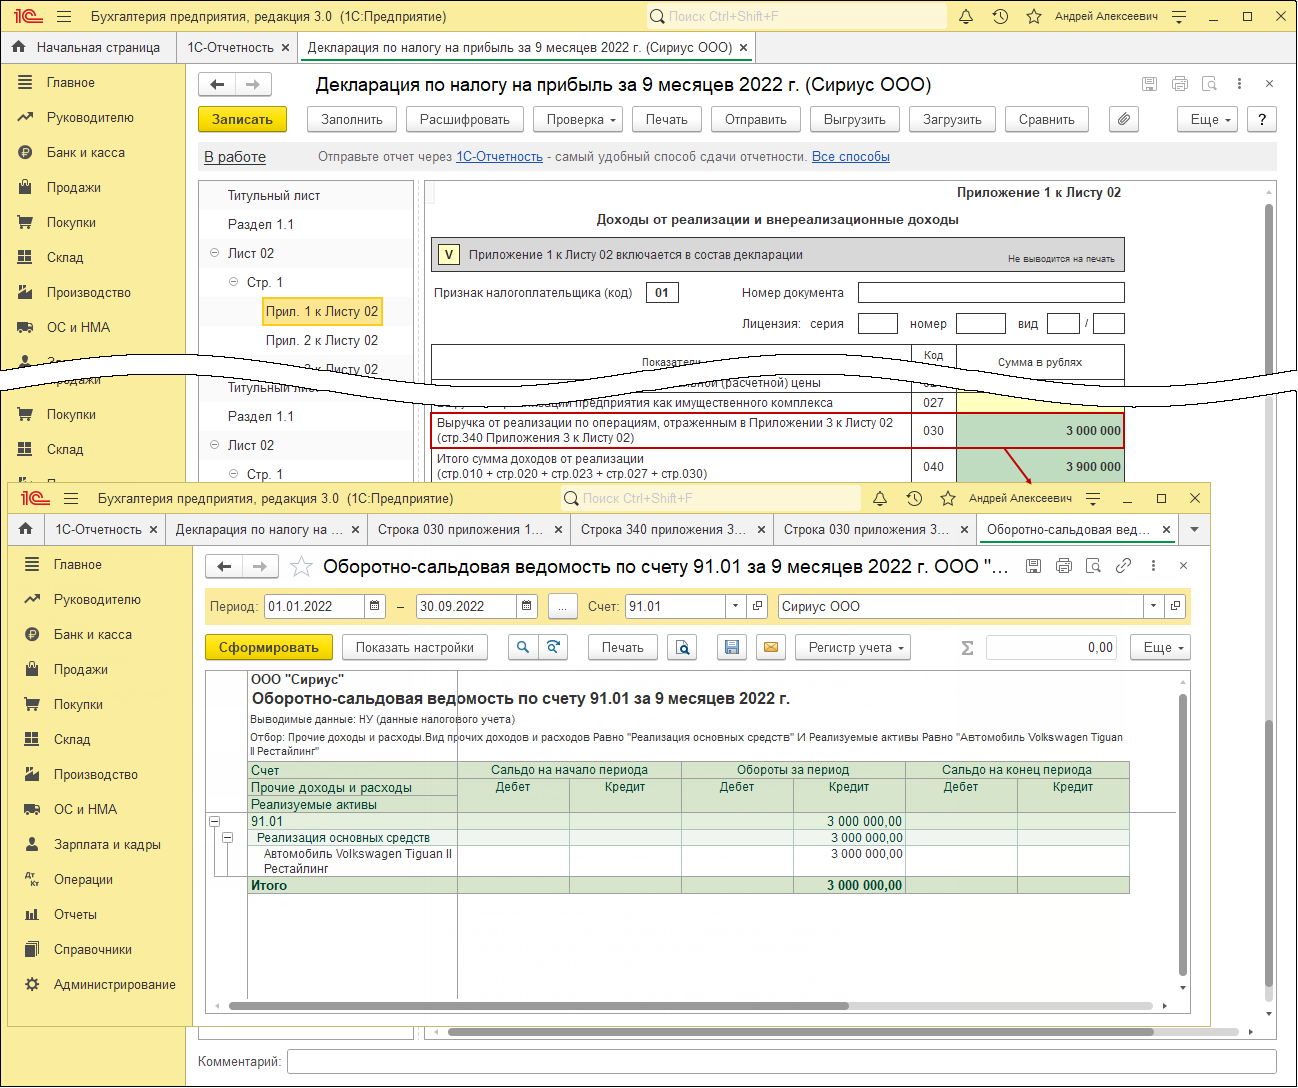1298x1088 pixels.
Task: Click the report horizontal scrollbar
Action: pos(539,1006)
